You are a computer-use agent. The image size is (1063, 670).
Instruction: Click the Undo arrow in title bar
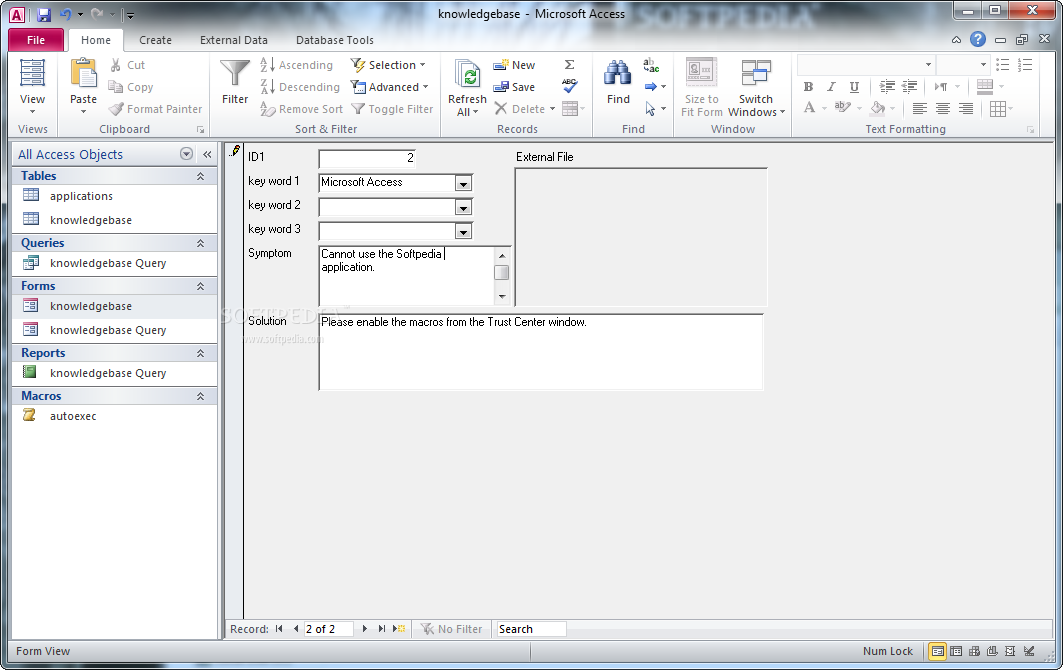[x=66, y=14]
